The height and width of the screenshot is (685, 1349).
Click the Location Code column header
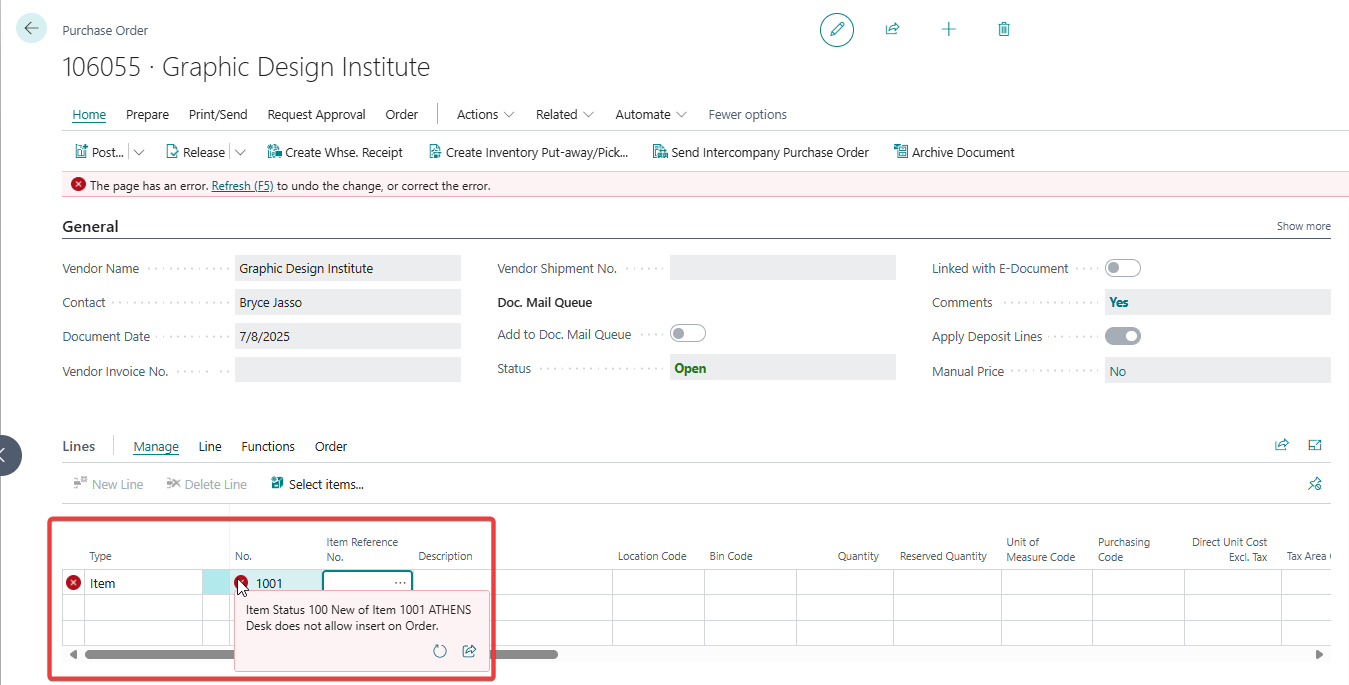pyautogui.click(x=652, y=556)
